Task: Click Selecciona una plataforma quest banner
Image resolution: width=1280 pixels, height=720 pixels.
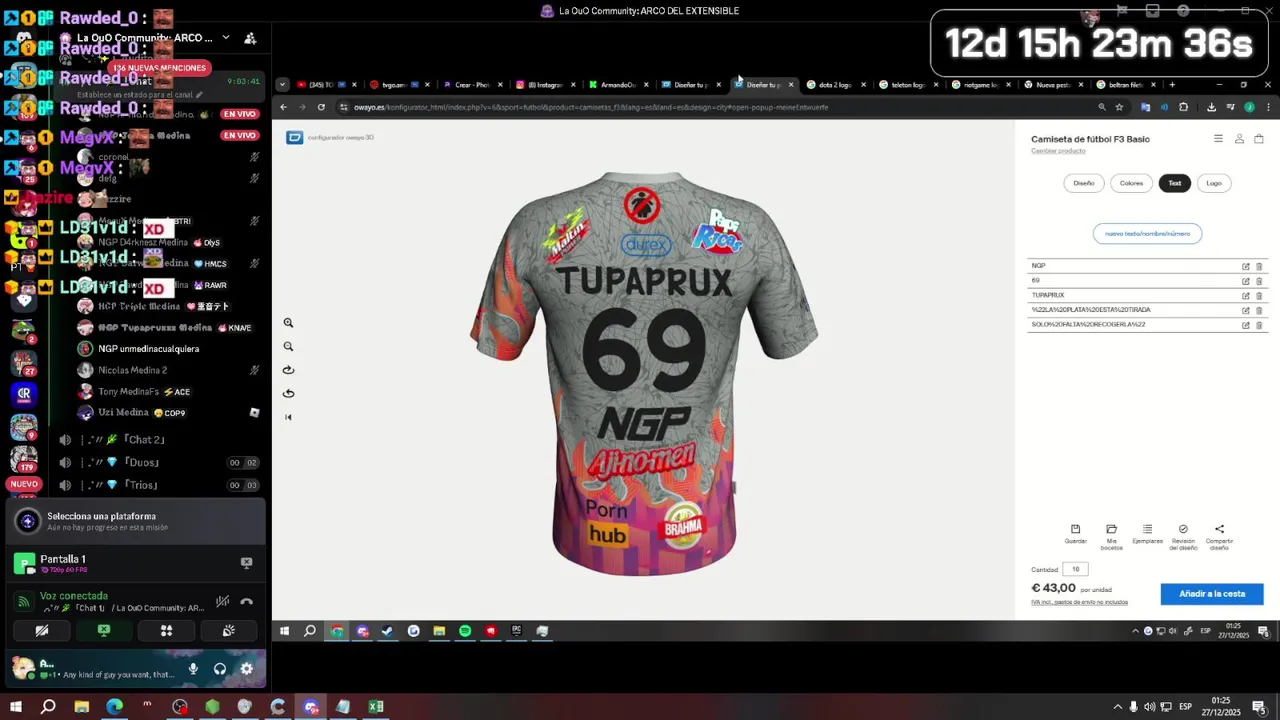Action: click(x=136, y=521)
